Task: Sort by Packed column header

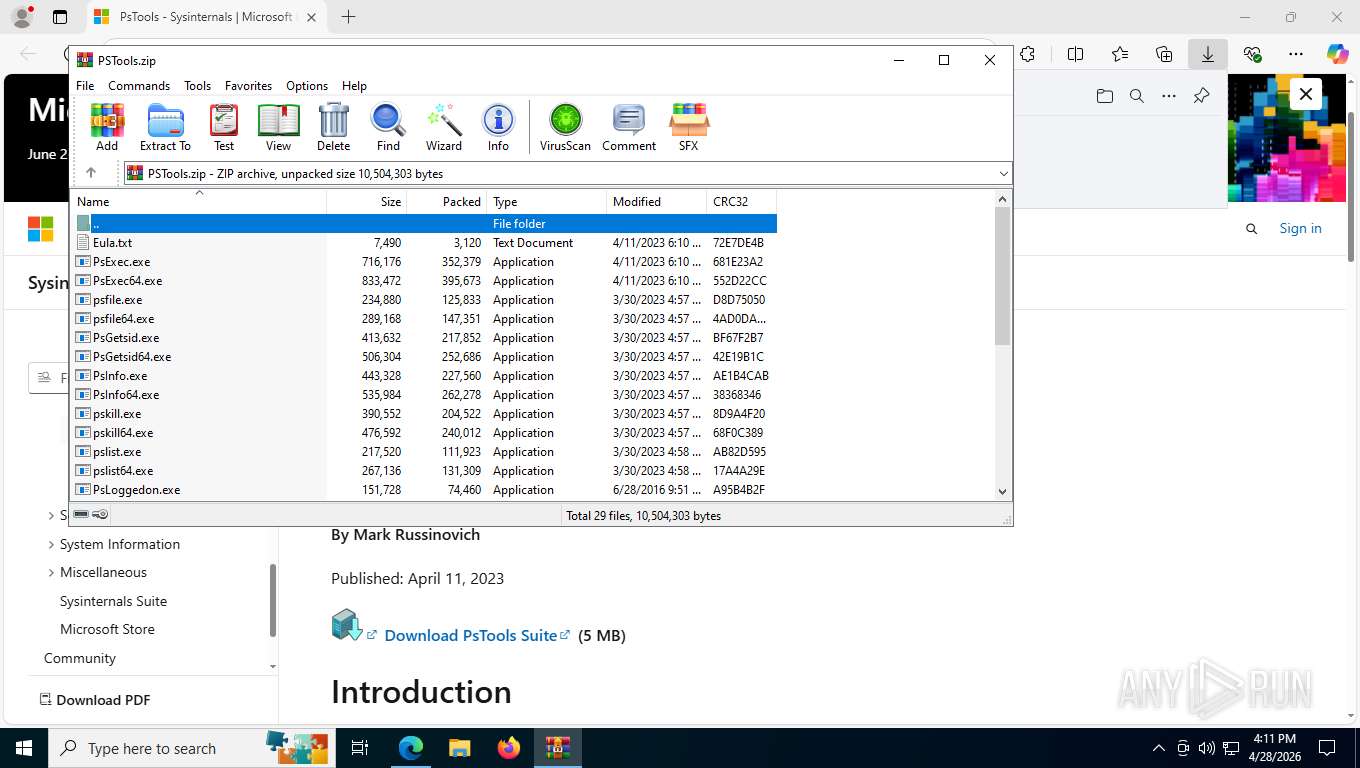Action: (x=447, y=201)
